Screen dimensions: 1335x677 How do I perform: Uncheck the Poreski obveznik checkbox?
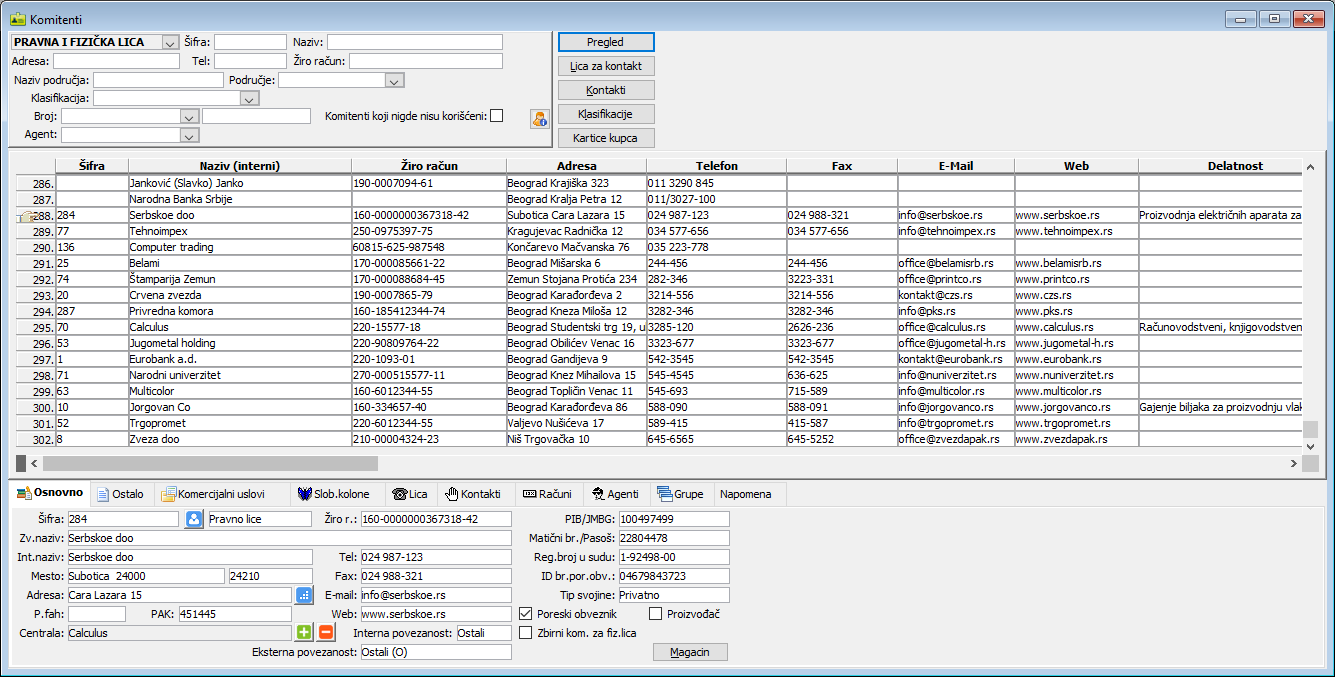coord(526,614)
